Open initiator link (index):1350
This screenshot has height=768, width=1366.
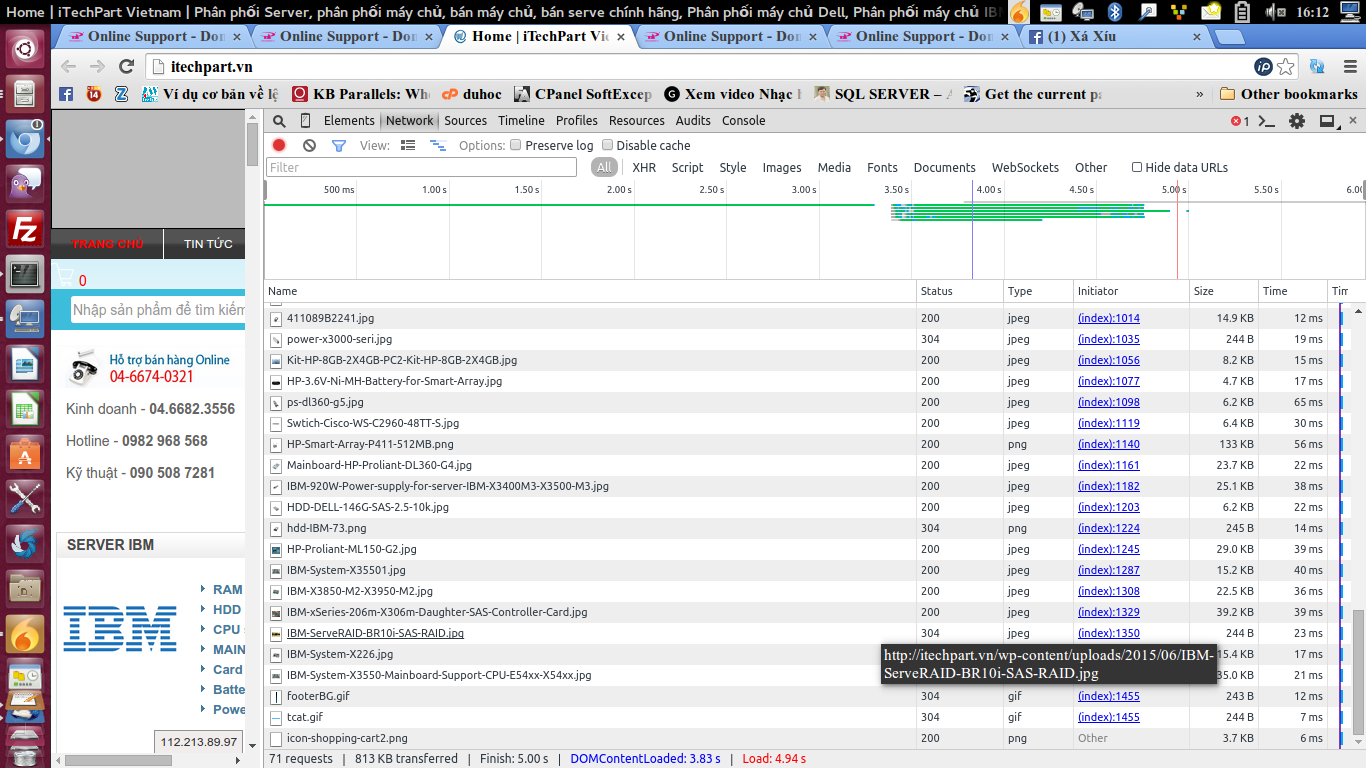click(1108, 633)
